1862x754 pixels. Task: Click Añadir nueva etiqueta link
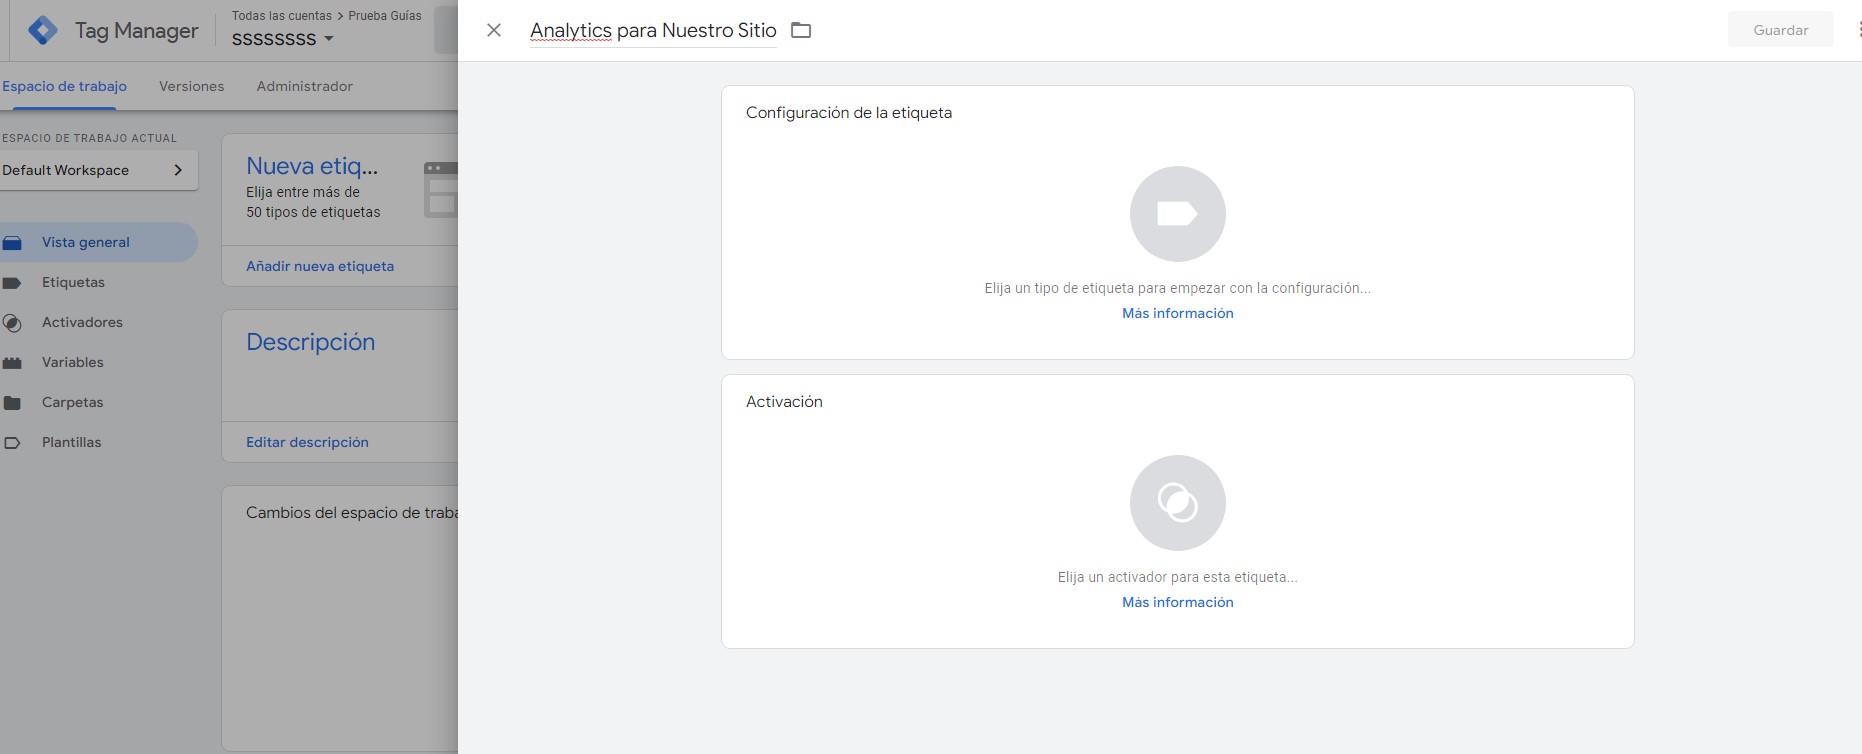320,266
